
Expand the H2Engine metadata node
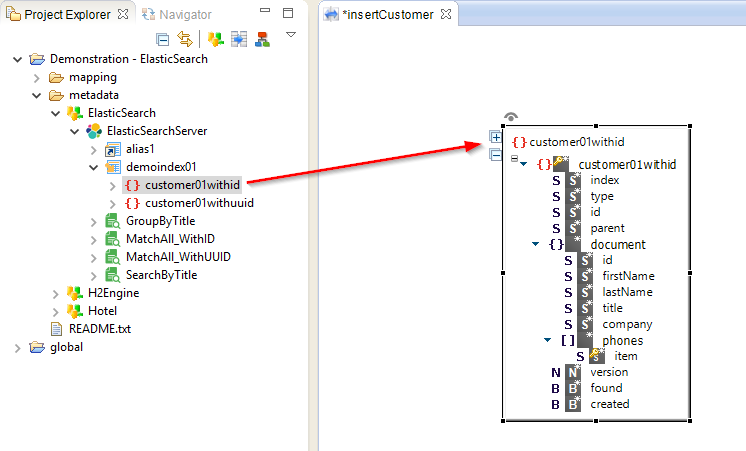click(56, 293)
